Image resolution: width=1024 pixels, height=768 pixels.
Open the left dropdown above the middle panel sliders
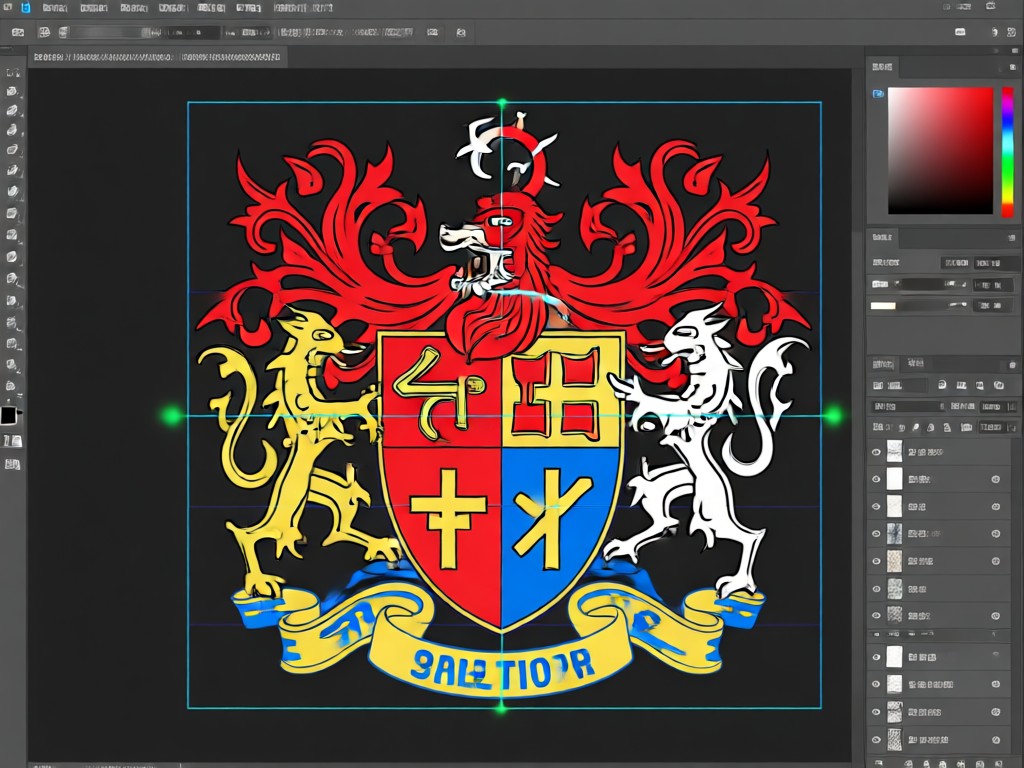tap(955, 263)
